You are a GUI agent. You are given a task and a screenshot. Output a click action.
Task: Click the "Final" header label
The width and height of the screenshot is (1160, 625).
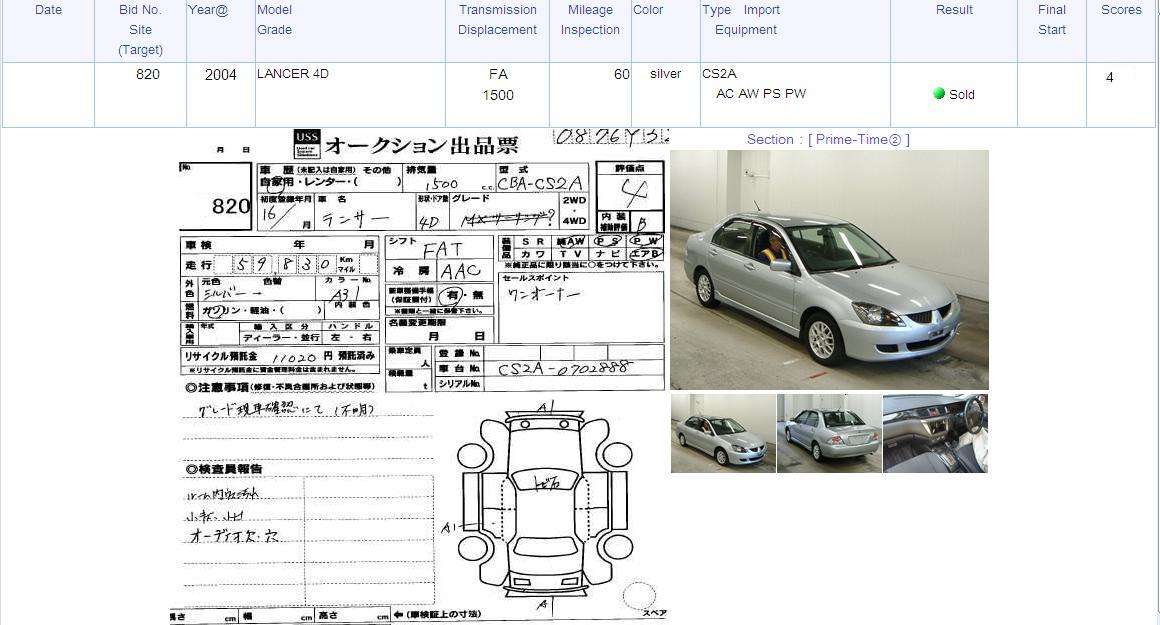click(x=1052, y=10)
